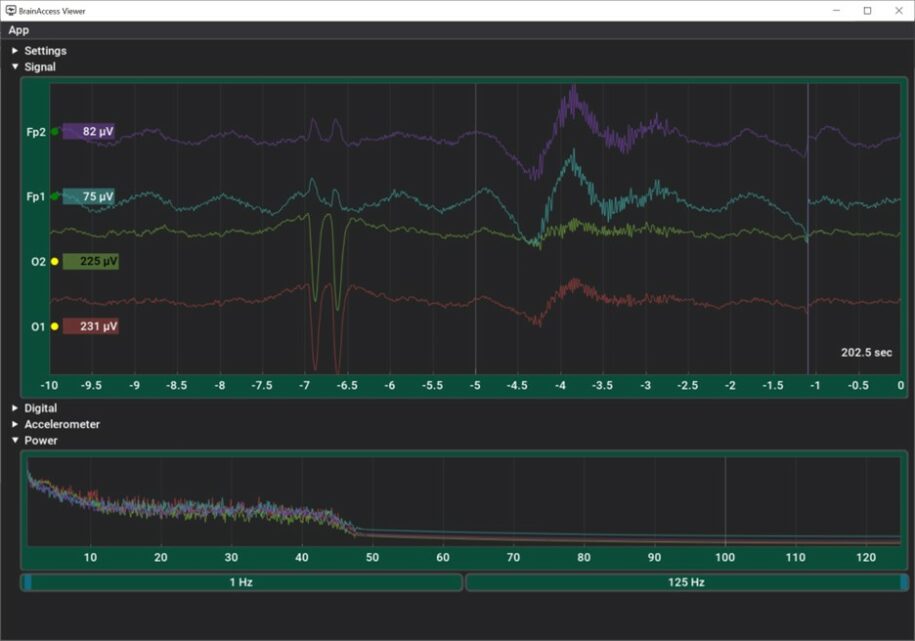Open the App menu
This screenshot has height=641, width=915.
[18, 30]
